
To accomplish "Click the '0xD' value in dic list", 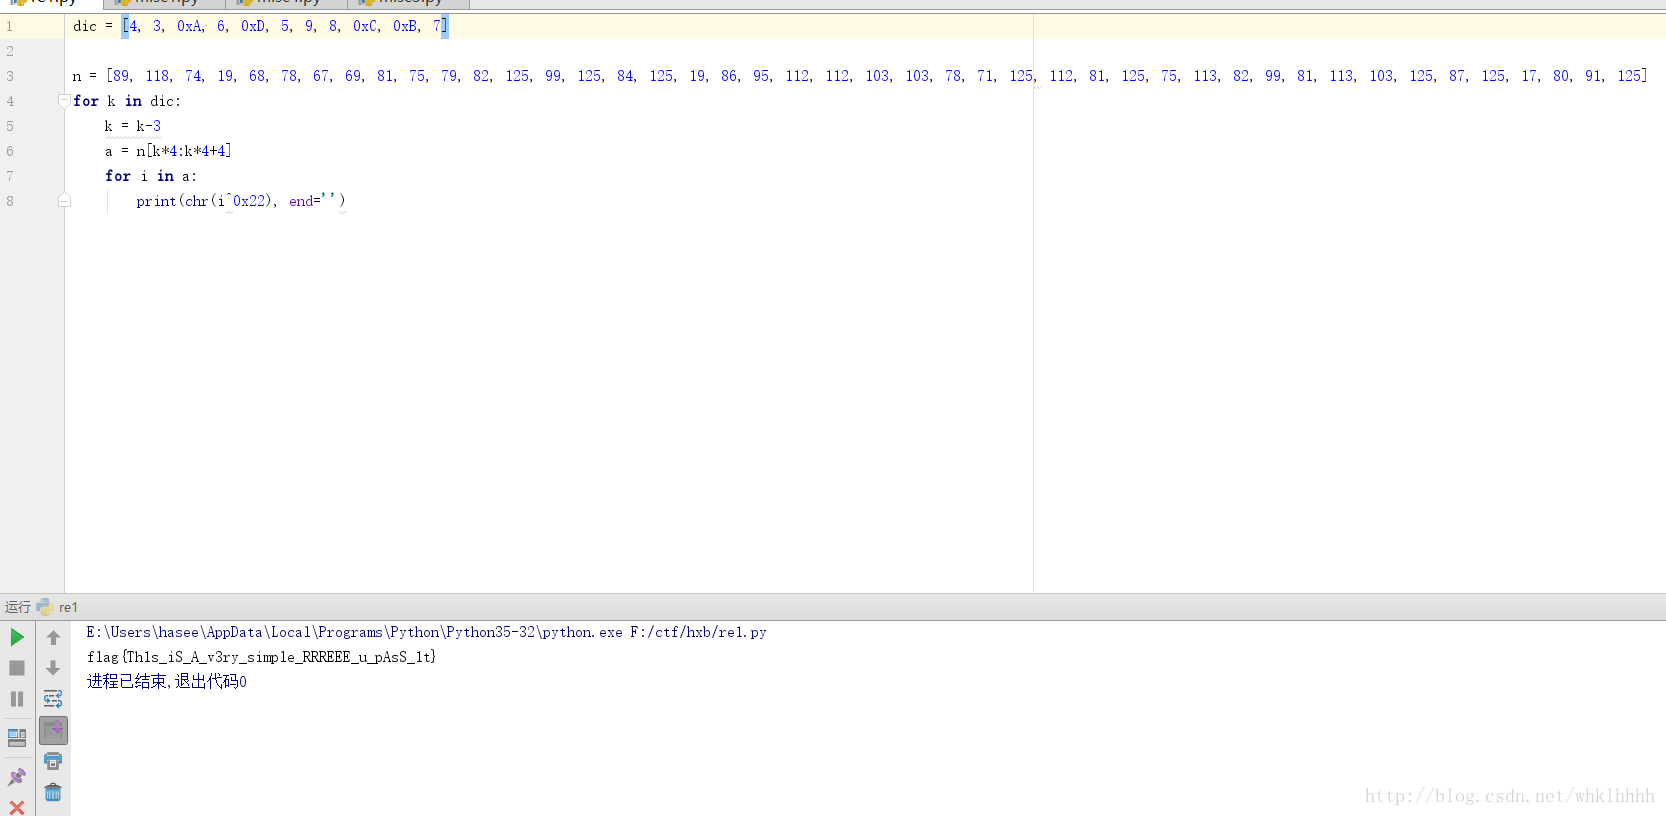I will pos(254,26).
